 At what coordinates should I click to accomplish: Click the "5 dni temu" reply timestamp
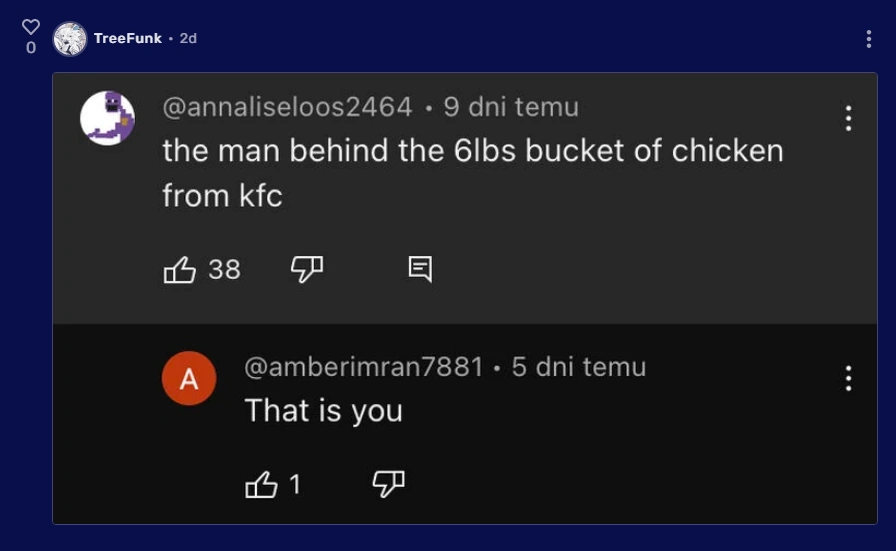[x=578, y=367]
